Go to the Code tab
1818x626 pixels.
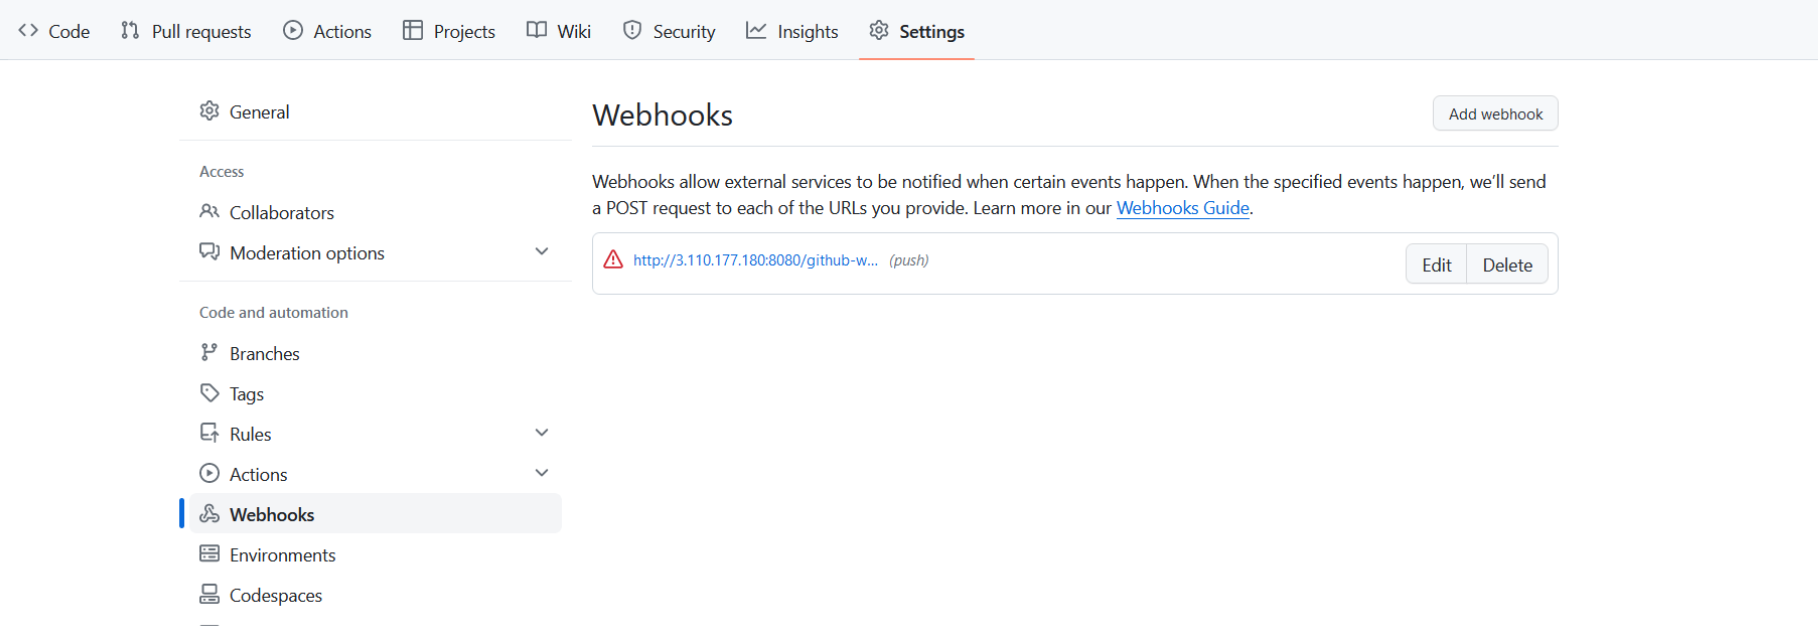pos(54,31)
